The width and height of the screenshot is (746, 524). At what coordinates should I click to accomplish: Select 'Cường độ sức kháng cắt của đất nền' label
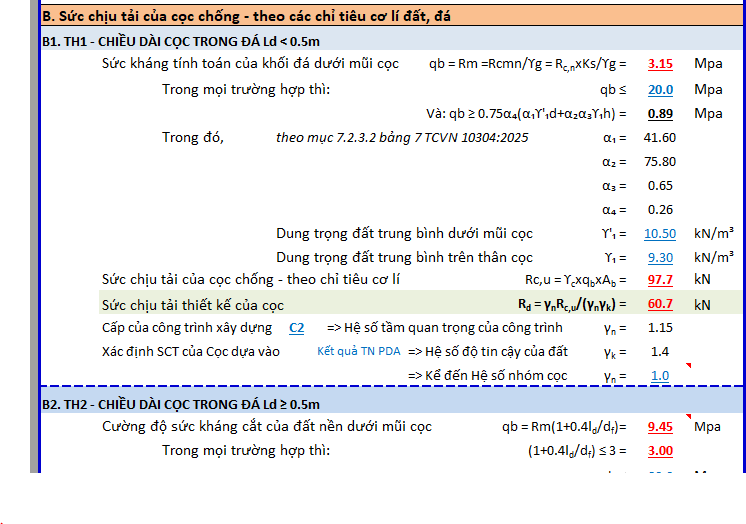267,426
